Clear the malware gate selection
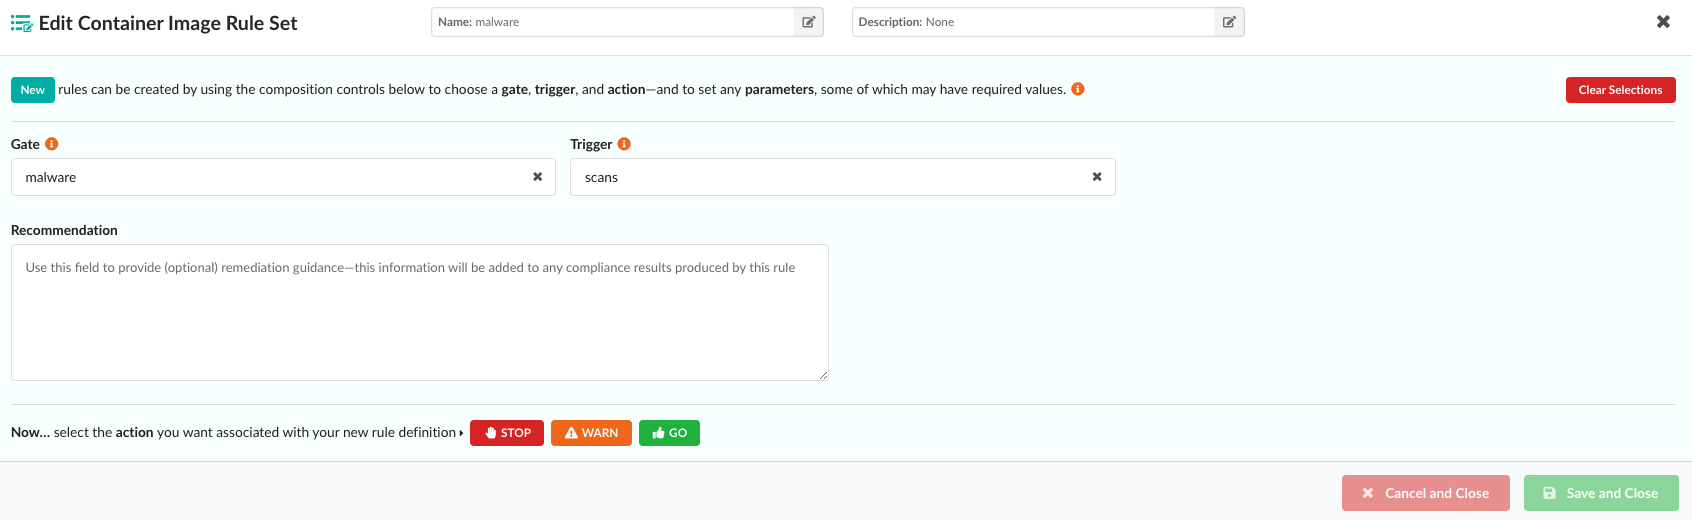 [x=537, y=177]
